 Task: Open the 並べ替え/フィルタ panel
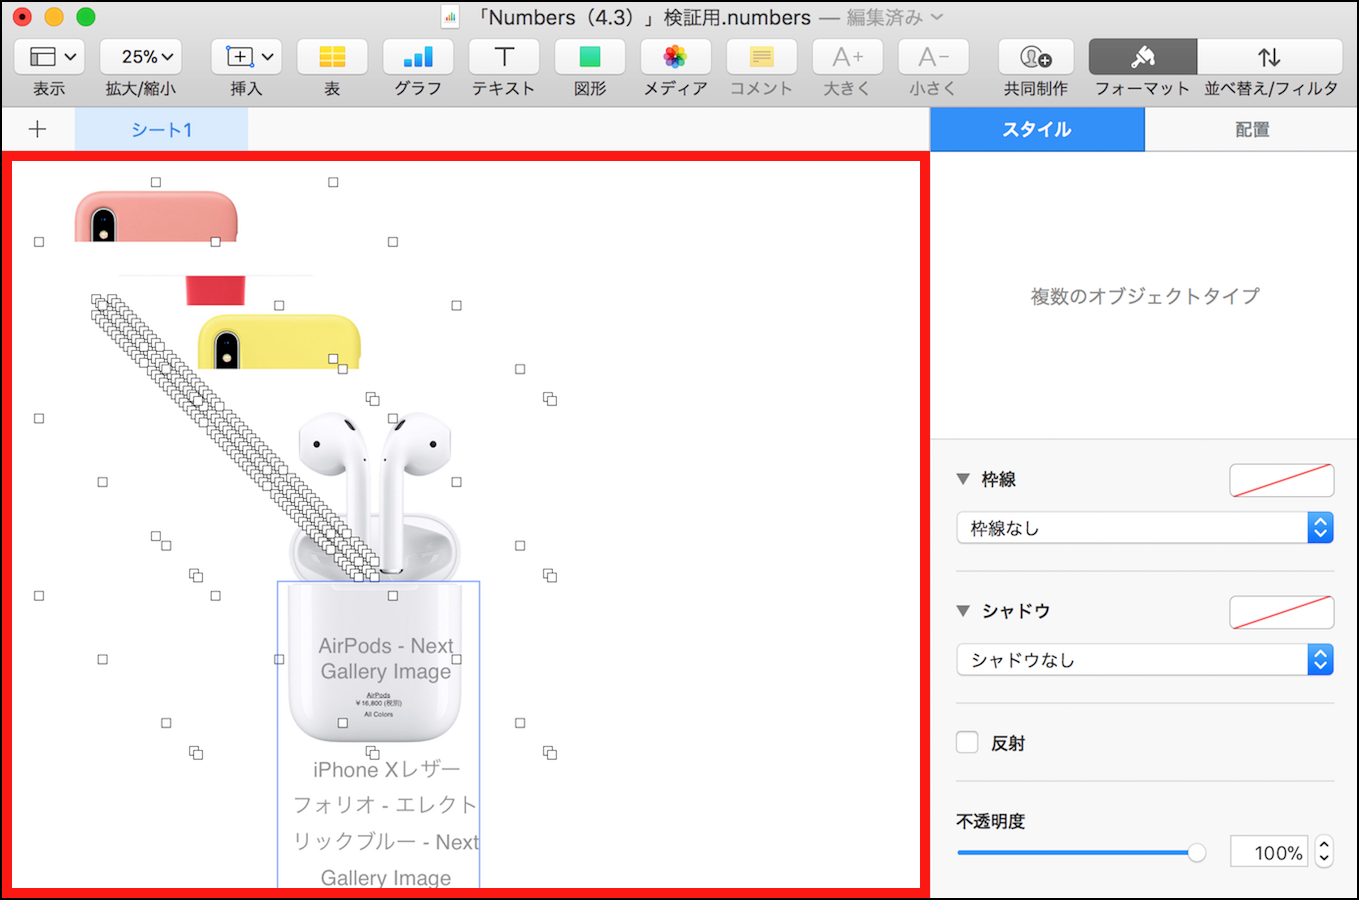[1270, 57]
